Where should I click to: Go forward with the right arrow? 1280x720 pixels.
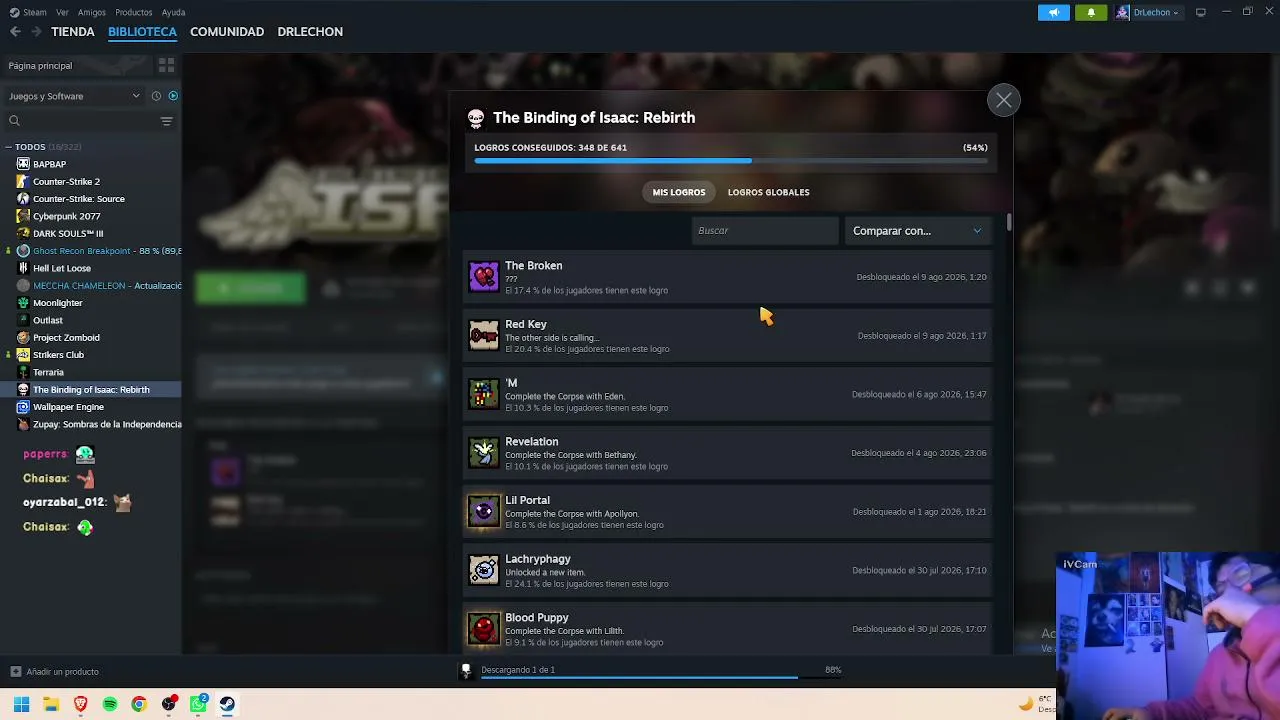tap(36, 32)
